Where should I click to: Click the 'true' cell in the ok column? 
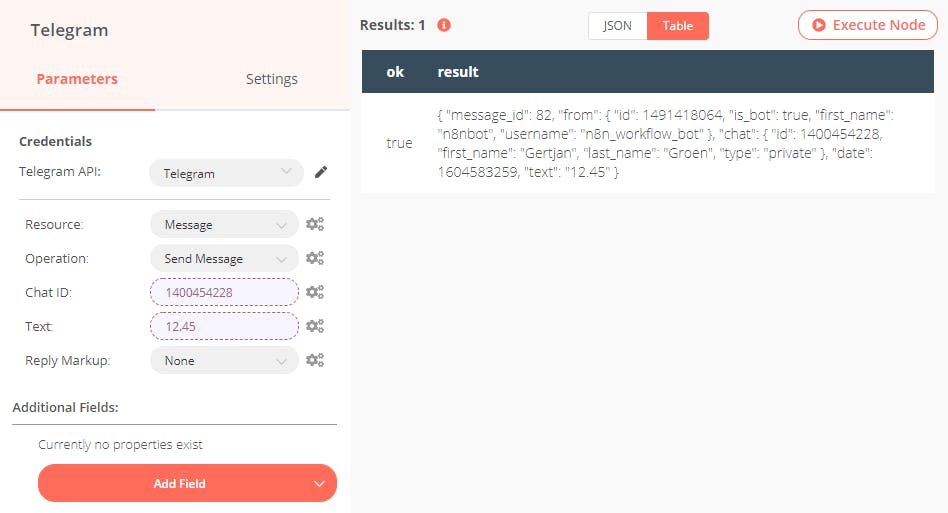(x=399, y=143)
